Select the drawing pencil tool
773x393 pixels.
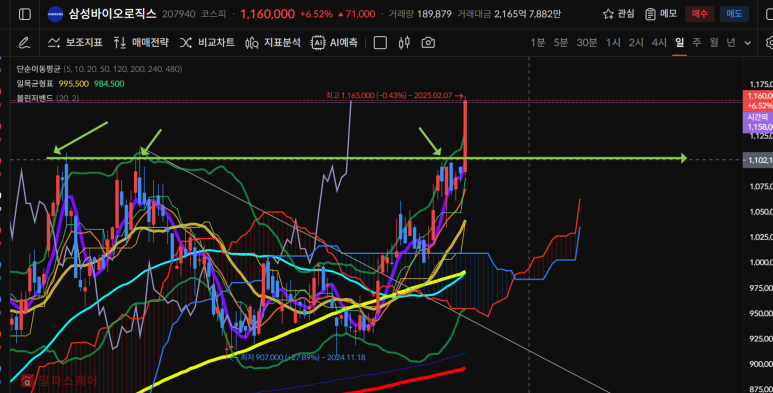pos(24,43)
